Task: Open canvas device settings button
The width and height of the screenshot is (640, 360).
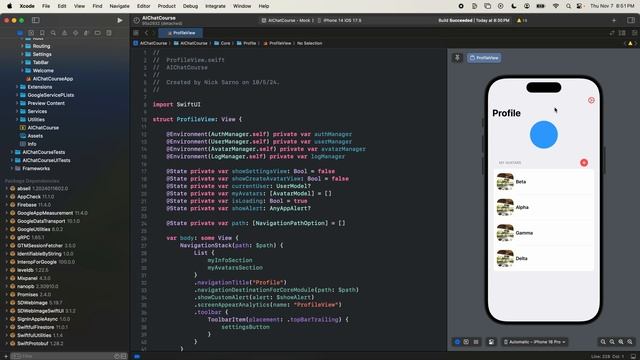Action: click(x=491, y=342)
